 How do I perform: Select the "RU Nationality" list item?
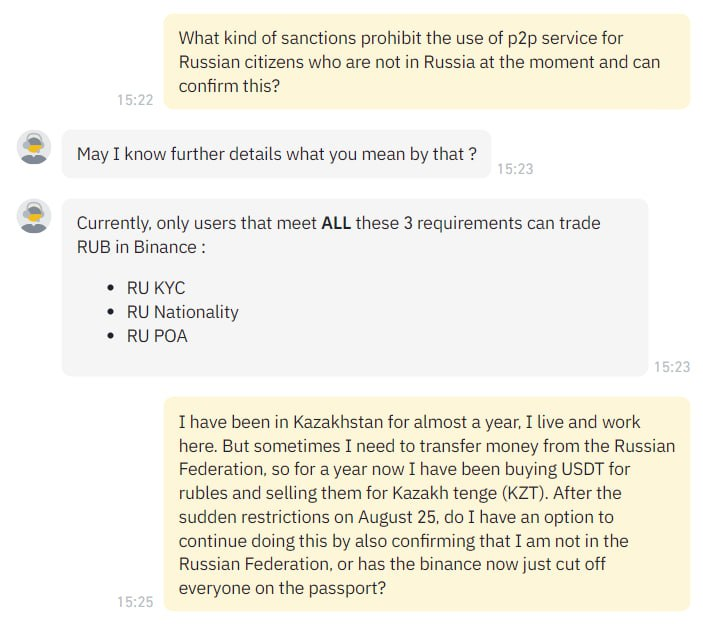(182, 312)
